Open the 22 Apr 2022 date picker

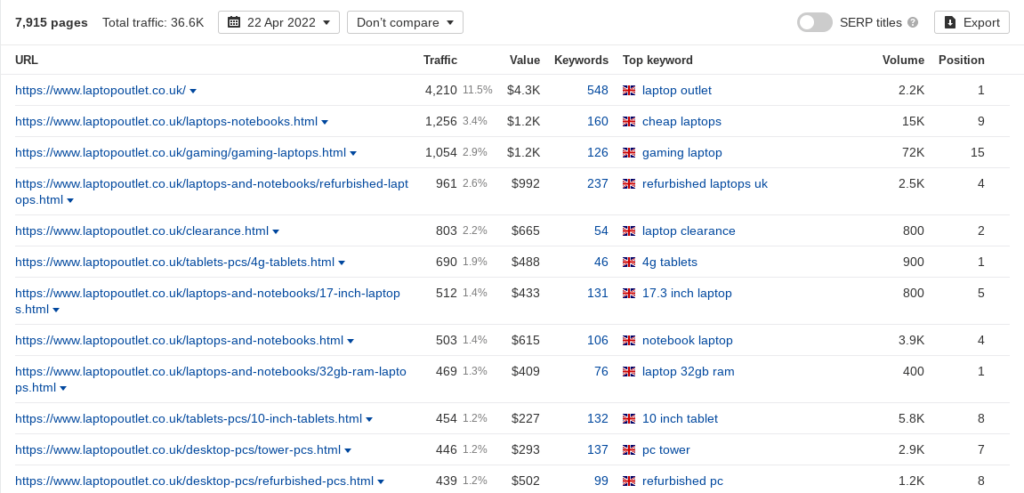click(279, 22)
